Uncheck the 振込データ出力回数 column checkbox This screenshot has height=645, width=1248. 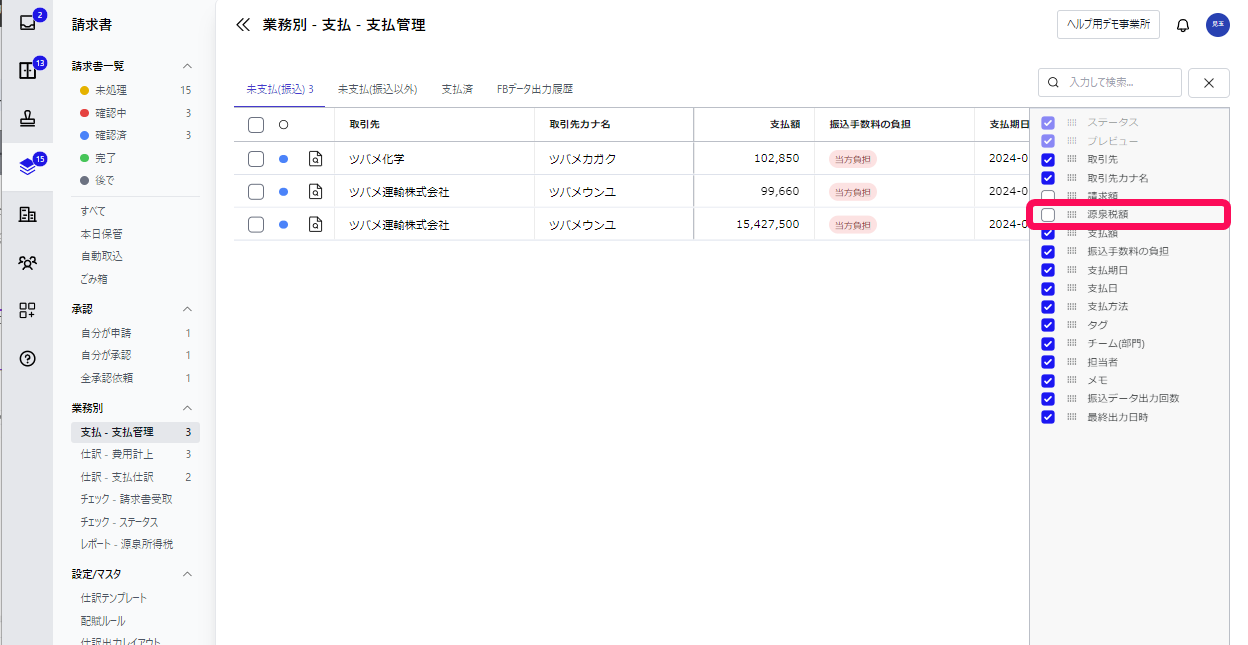[1048, 398]
